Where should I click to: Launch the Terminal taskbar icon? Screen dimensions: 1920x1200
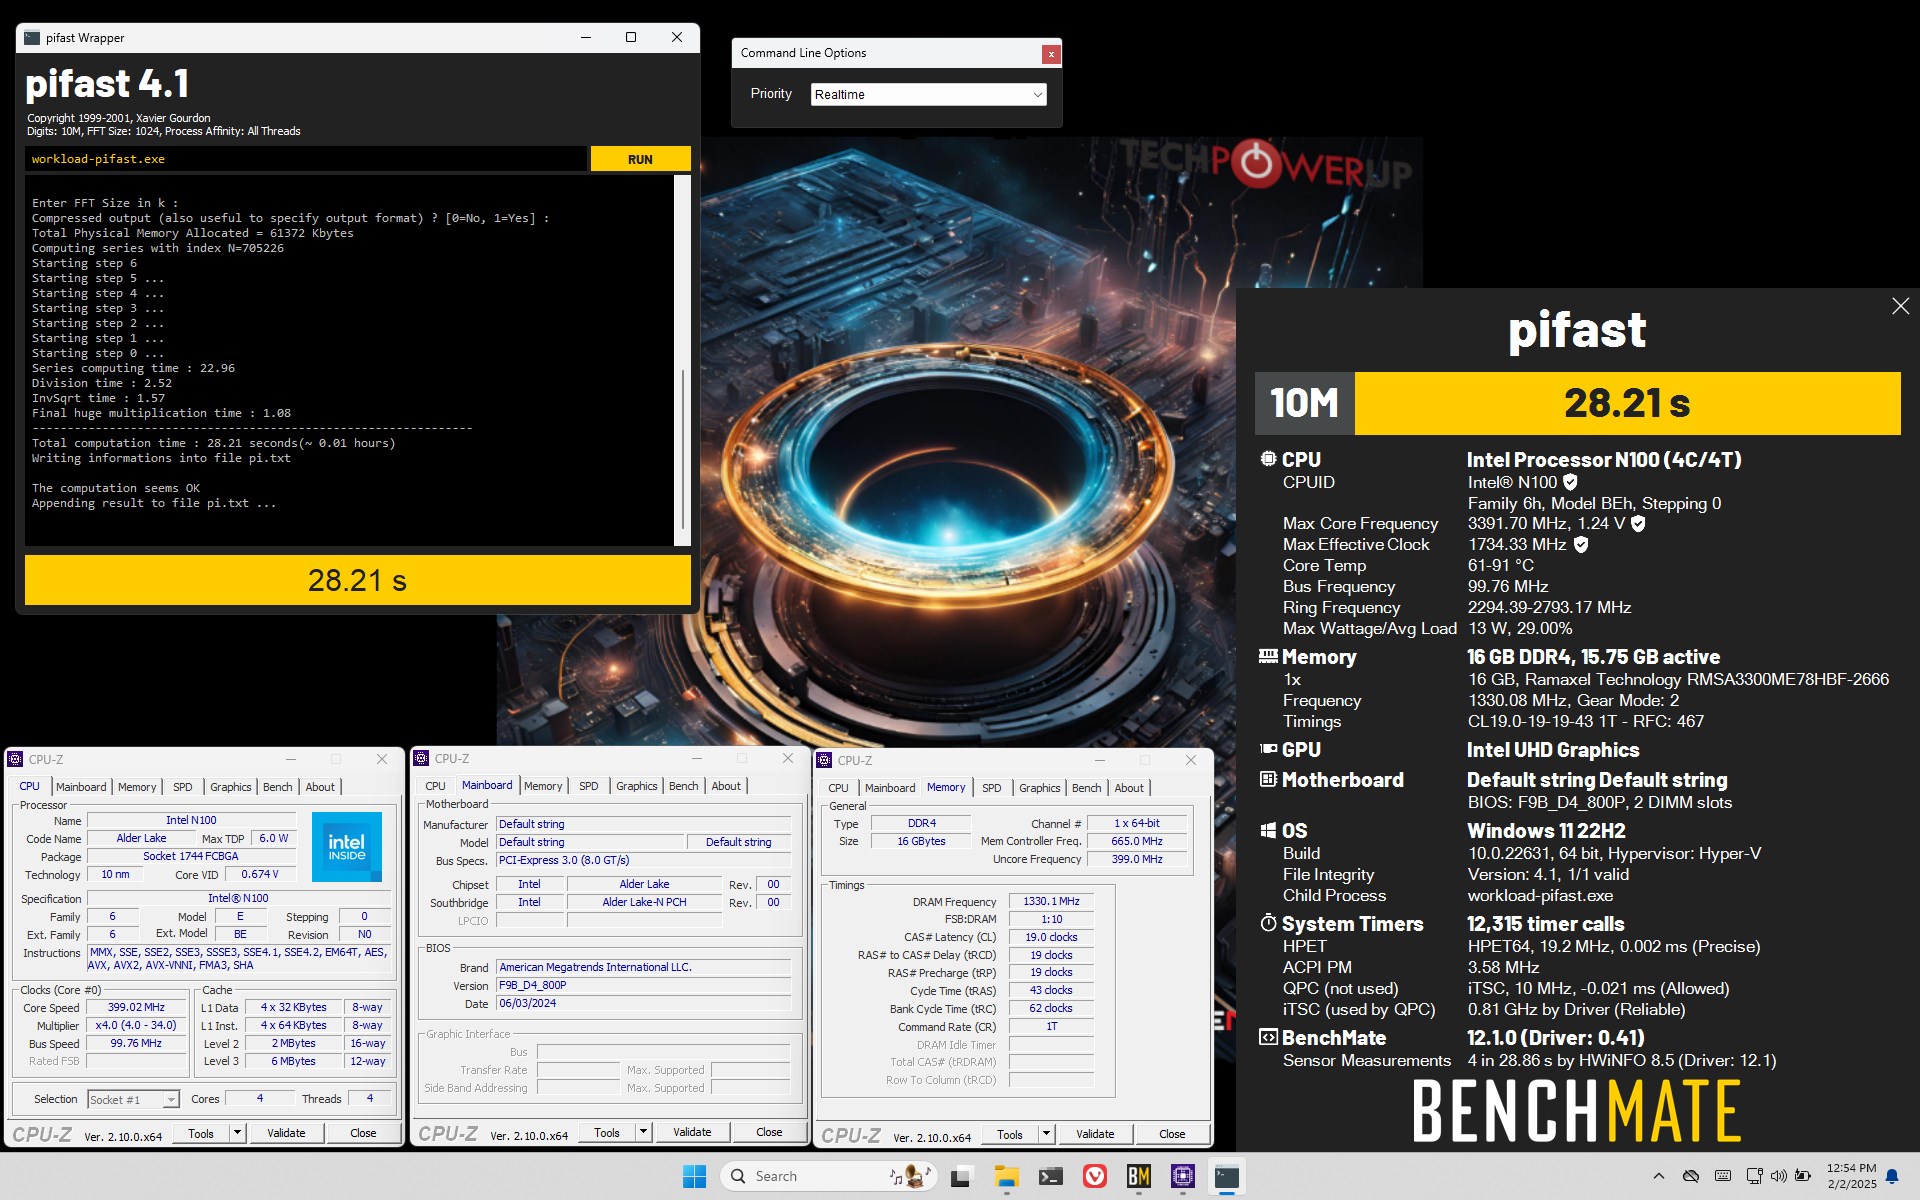point(1050,1176)
